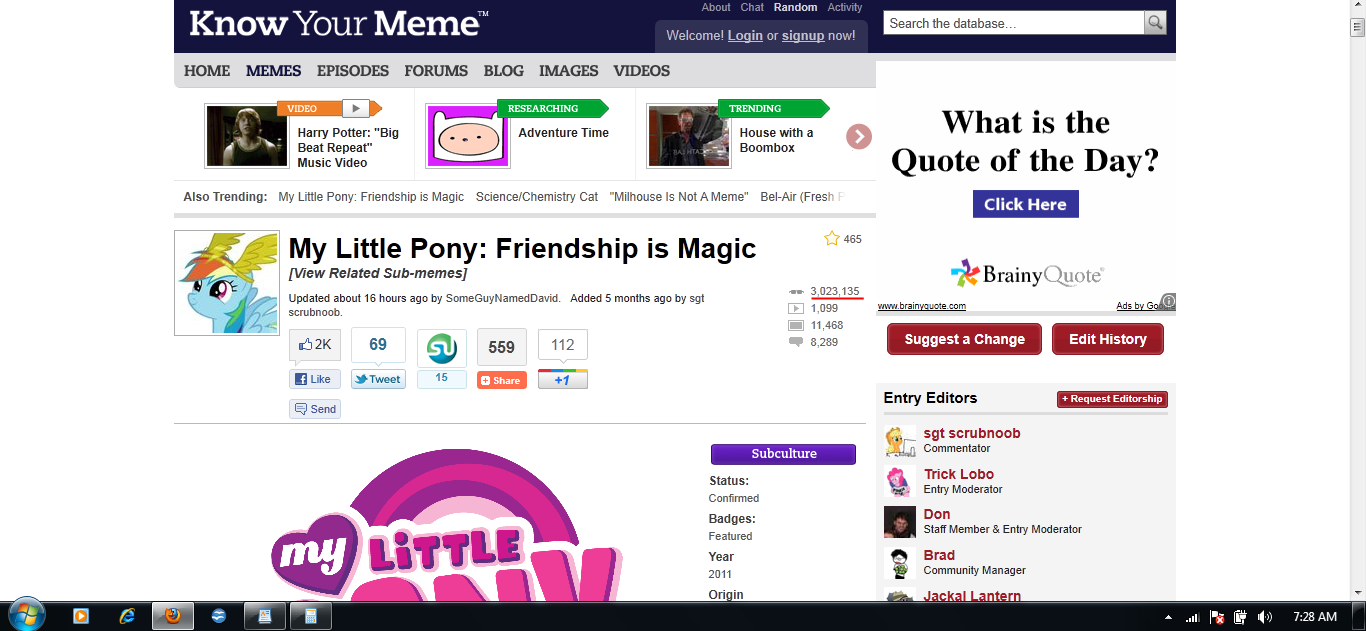
Task: Open the FORUMS nav item
Action: pos(436,71)
